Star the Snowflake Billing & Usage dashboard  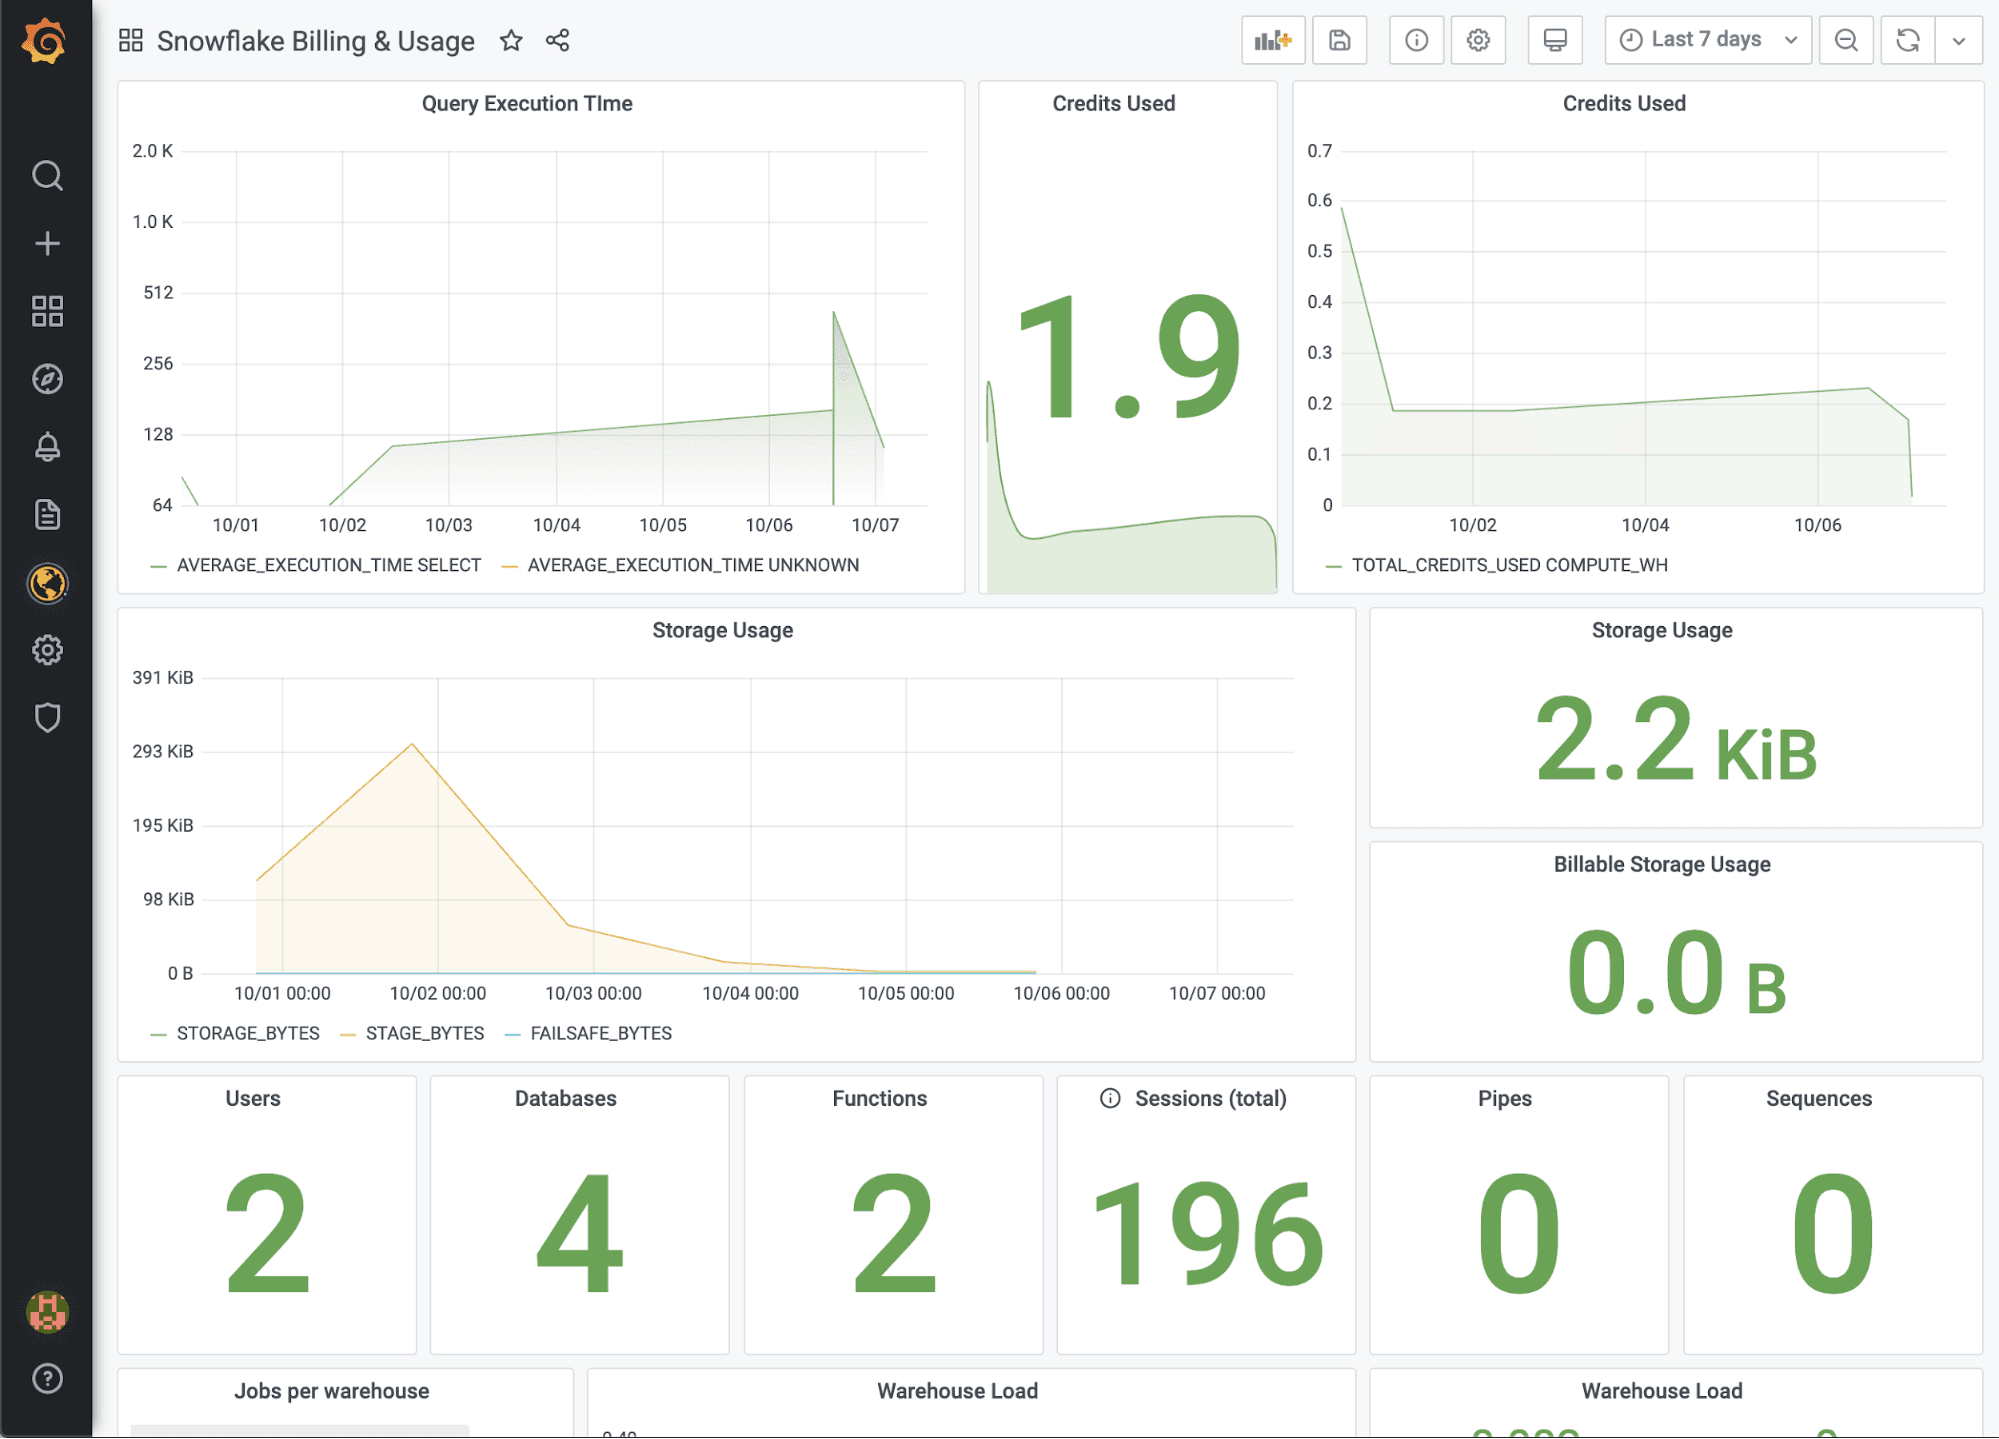(x=511, y=40)
